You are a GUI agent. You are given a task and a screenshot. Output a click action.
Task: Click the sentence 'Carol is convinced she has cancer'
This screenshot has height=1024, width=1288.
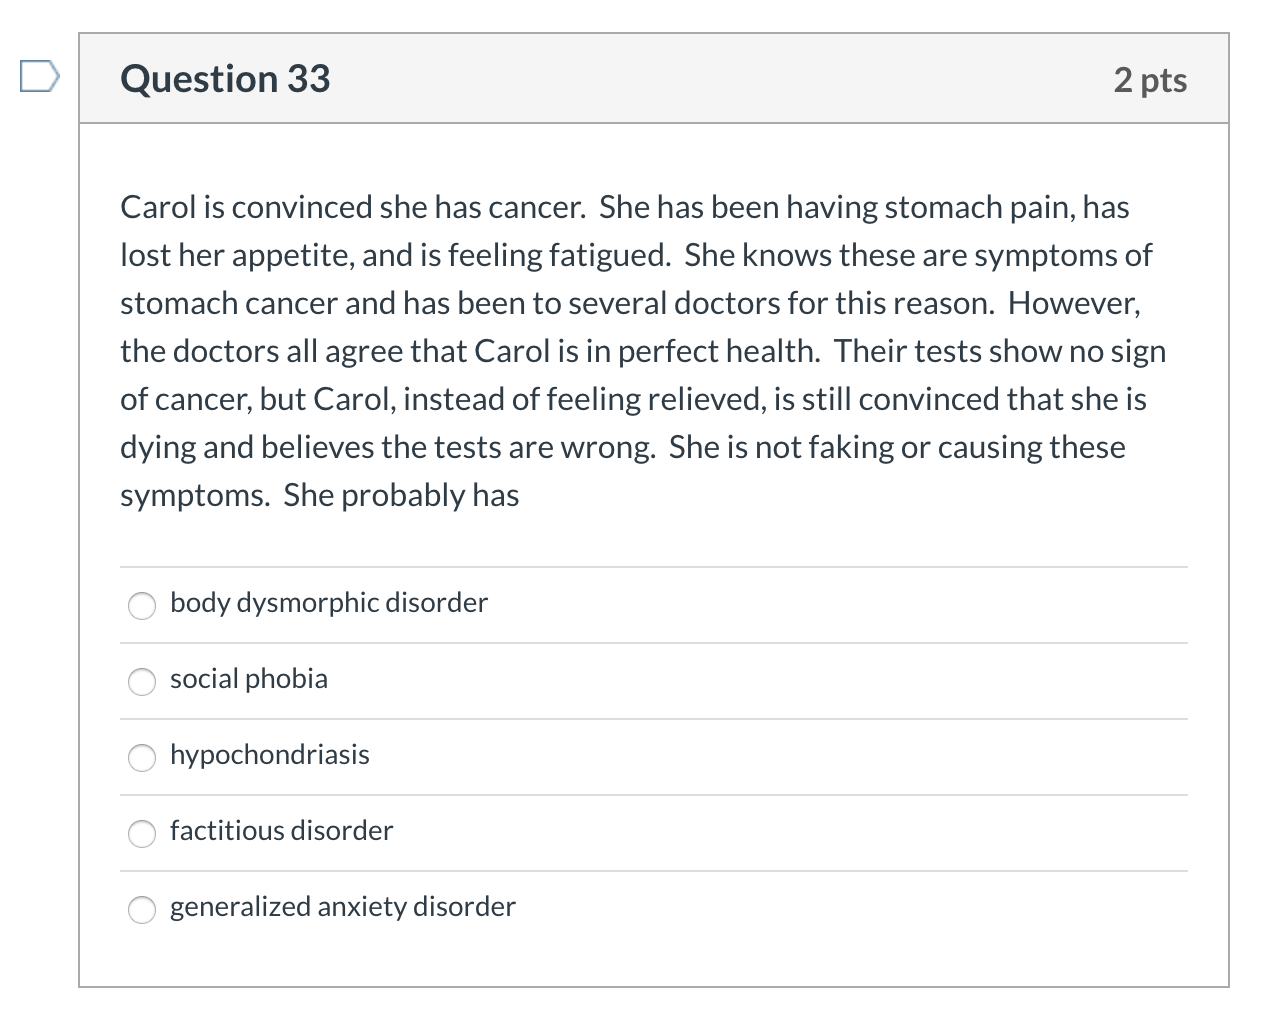pos(351,207)
